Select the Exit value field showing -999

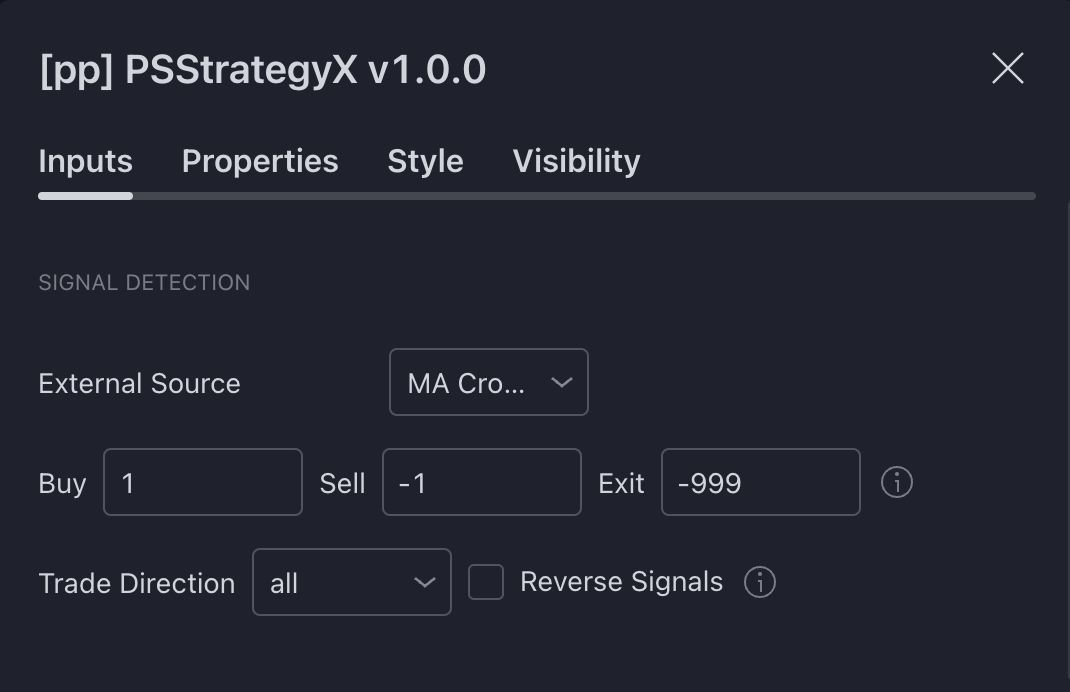pos(760,482)
